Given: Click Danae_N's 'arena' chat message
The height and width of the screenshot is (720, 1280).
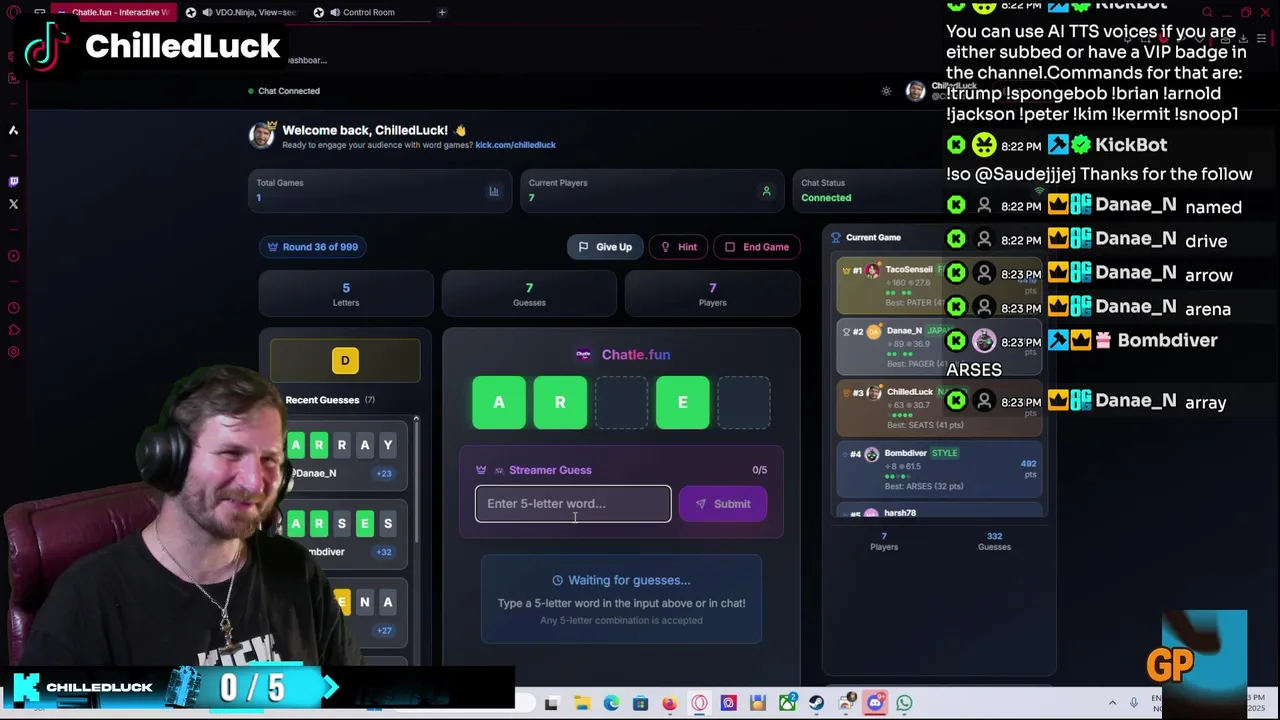Looking at the screenshot, I should click(1208, 309).
